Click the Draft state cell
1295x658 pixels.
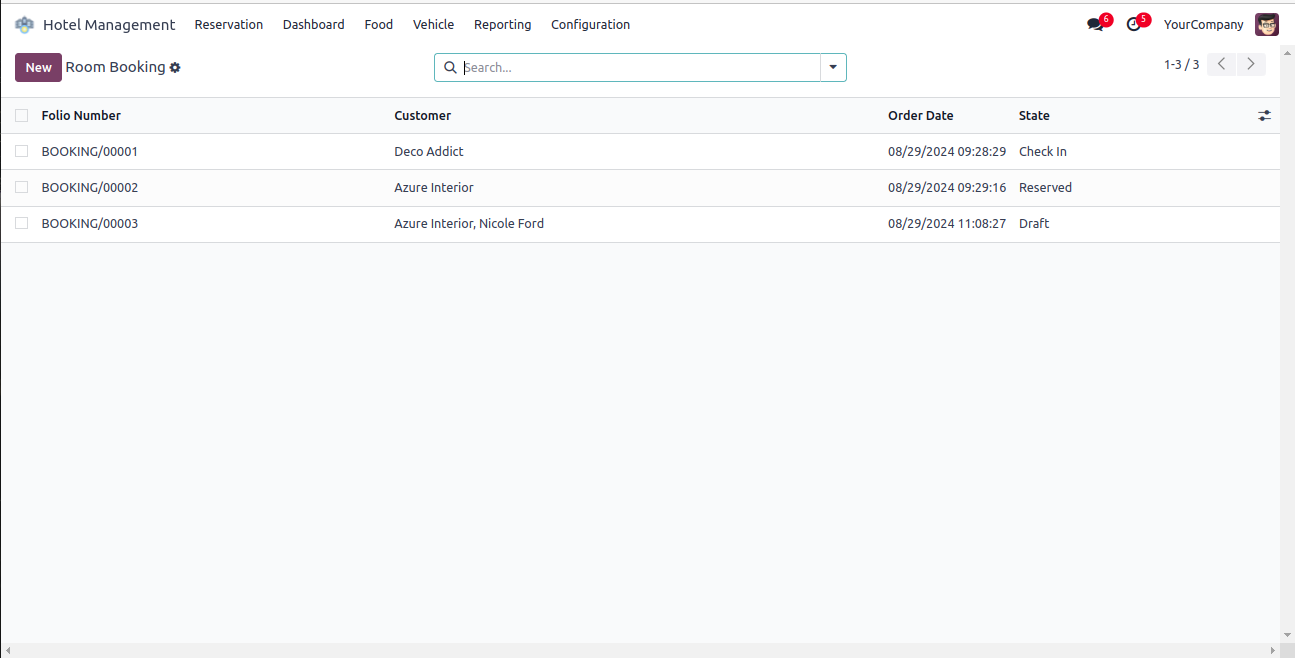coord(1034,224)
